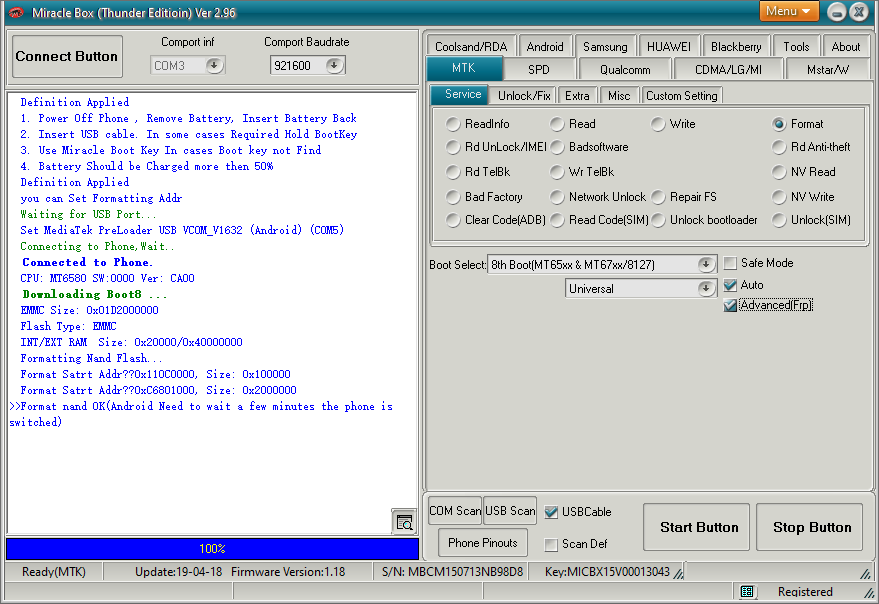Expand the Comport inf COM3 dropdown
The width and height of the screenshot is (879, 604).
[x=213, y=66]
